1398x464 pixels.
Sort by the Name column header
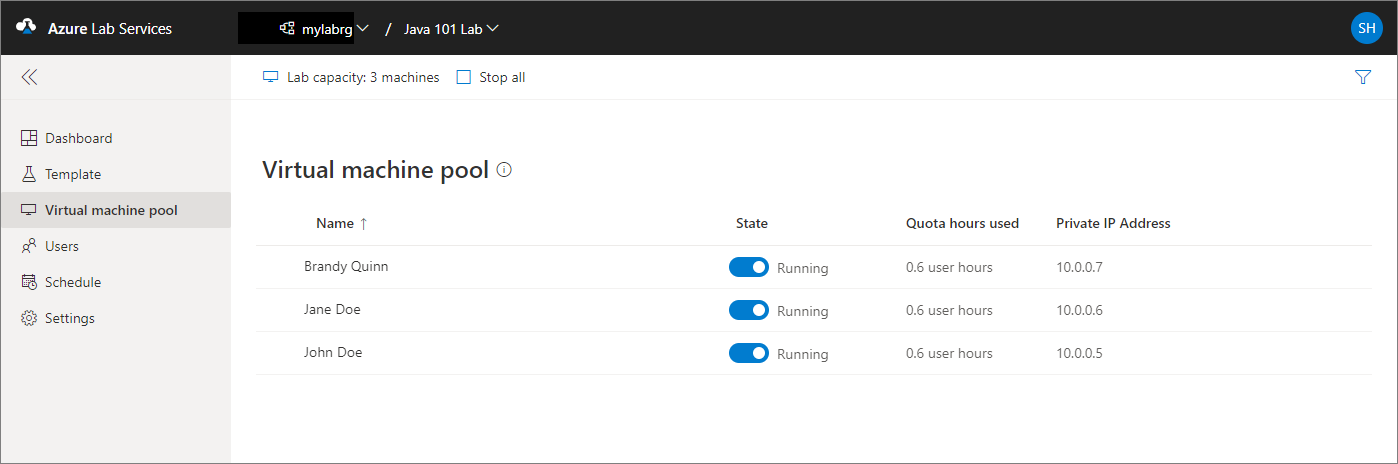click(335, 223)
